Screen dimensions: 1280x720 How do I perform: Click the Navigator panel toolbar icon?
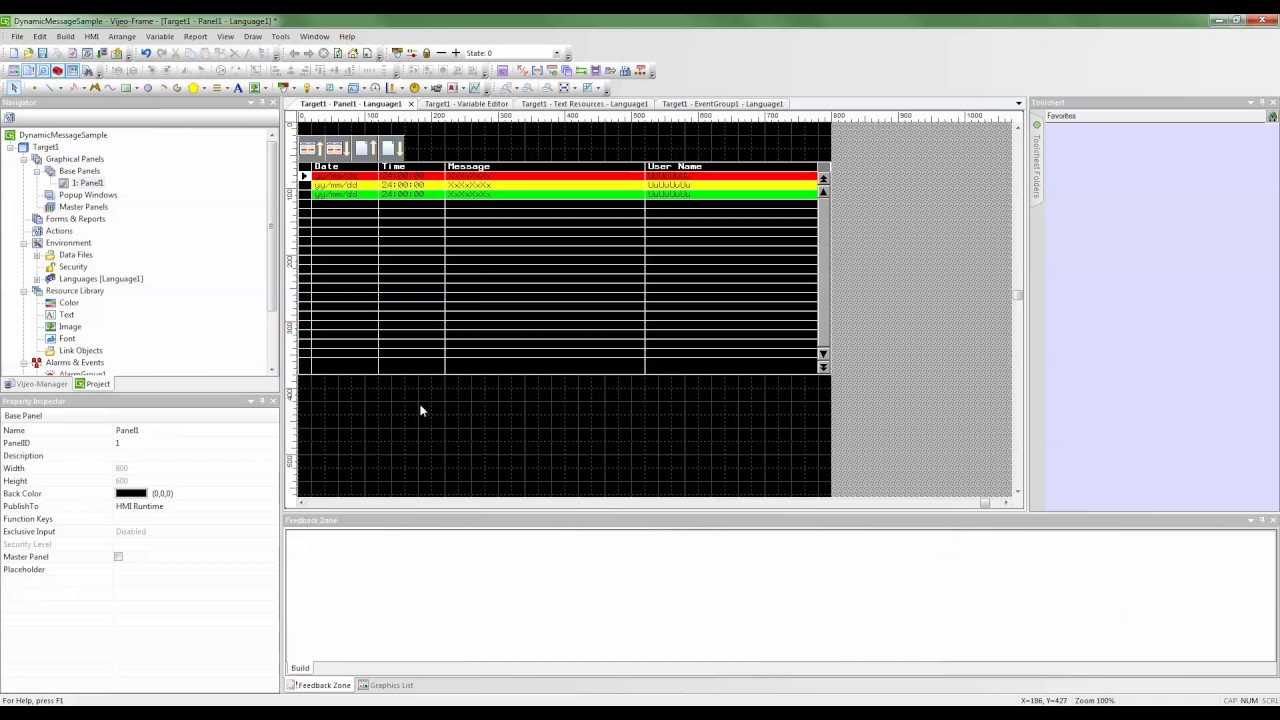[9, 117]
